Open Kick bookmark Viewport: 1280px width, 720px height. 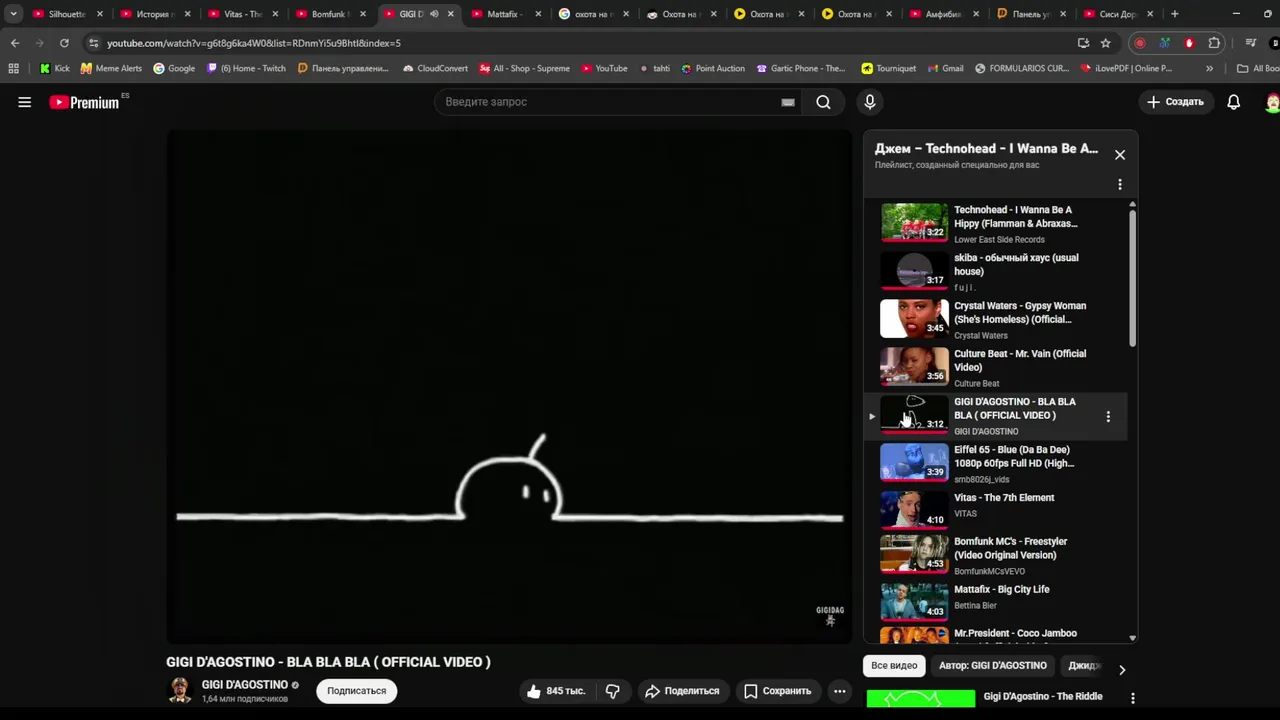(x=54, y=68)
